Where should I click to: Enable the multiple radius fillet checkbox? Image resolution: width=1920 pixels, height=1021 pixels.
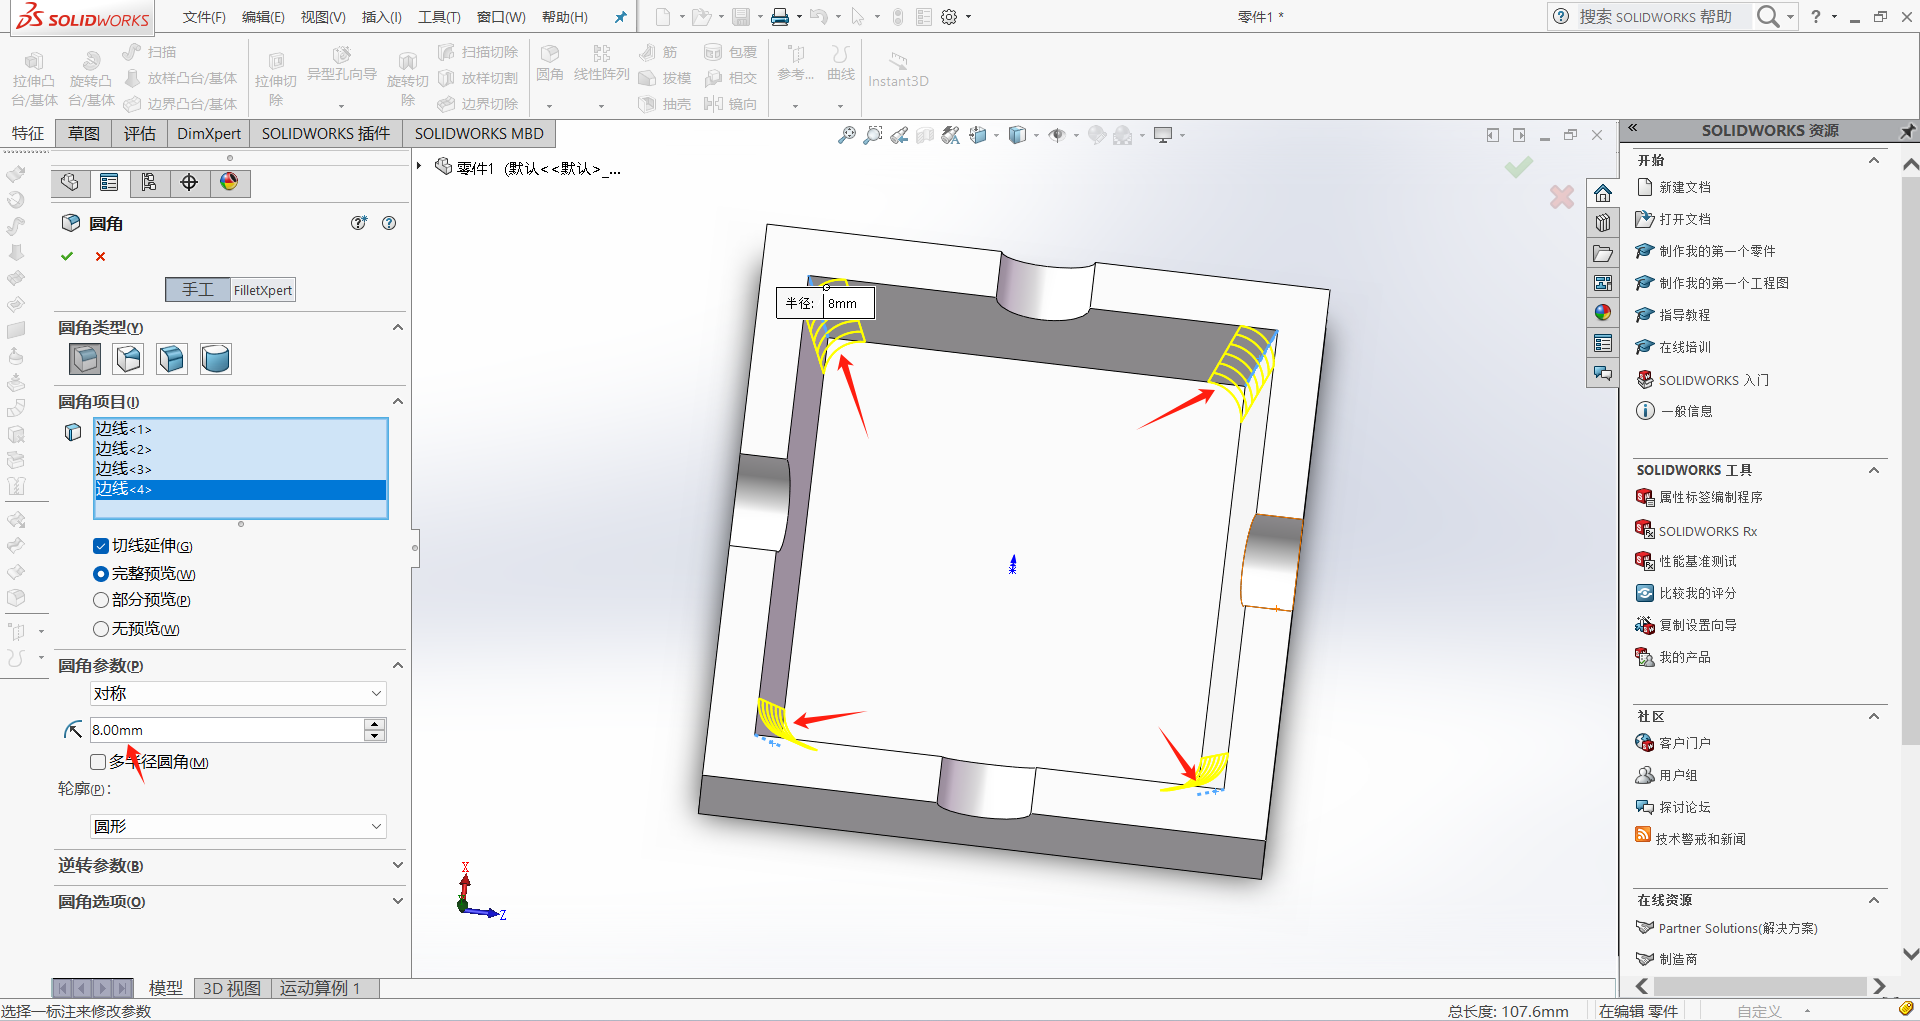pos(98,762)
